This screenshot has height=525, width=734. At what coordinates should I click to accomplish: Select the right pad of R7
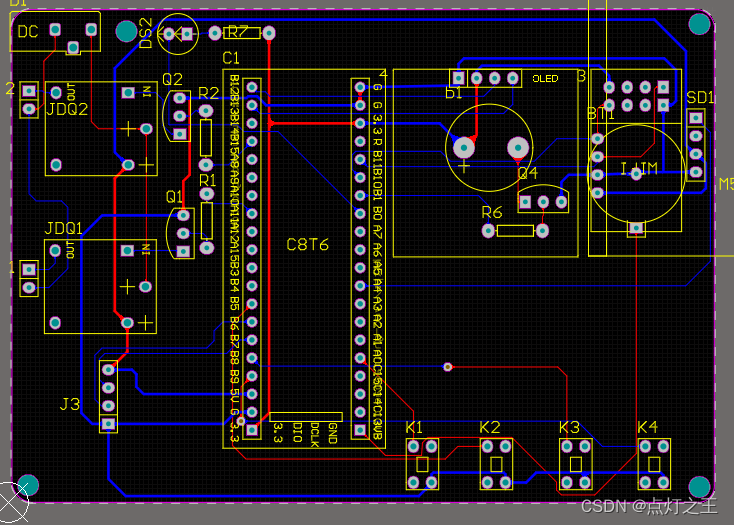click(x=269, y=33)
